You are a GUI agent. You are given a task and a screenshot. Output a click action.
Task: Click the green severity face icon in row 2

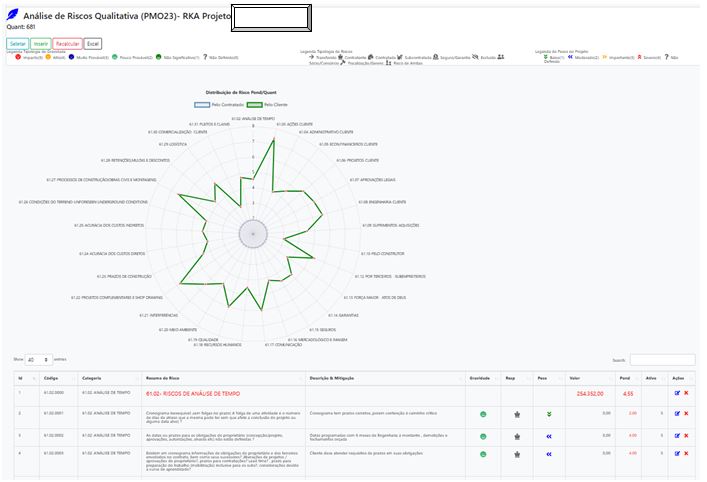(x=483, y=413)
